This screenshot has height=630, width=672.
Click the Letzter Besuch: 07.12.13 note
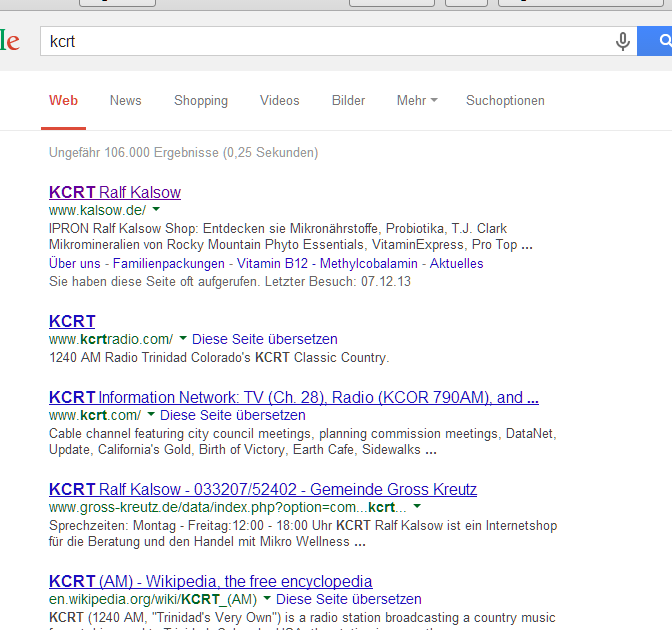tap(338, 281)
